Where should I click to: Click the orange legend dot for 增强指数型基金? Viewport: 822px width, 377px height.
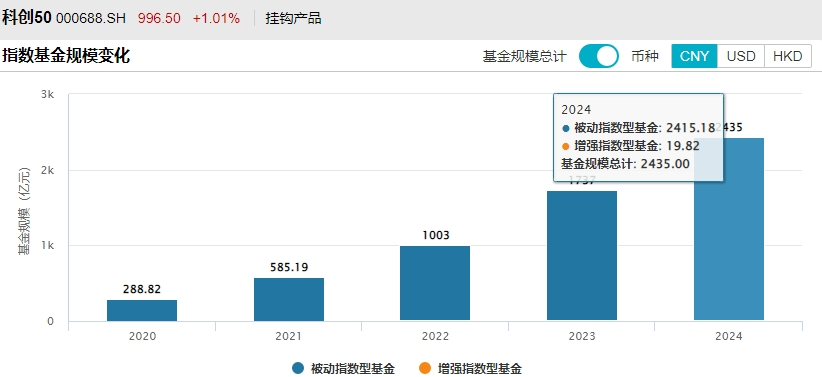[x=425, y=369]
